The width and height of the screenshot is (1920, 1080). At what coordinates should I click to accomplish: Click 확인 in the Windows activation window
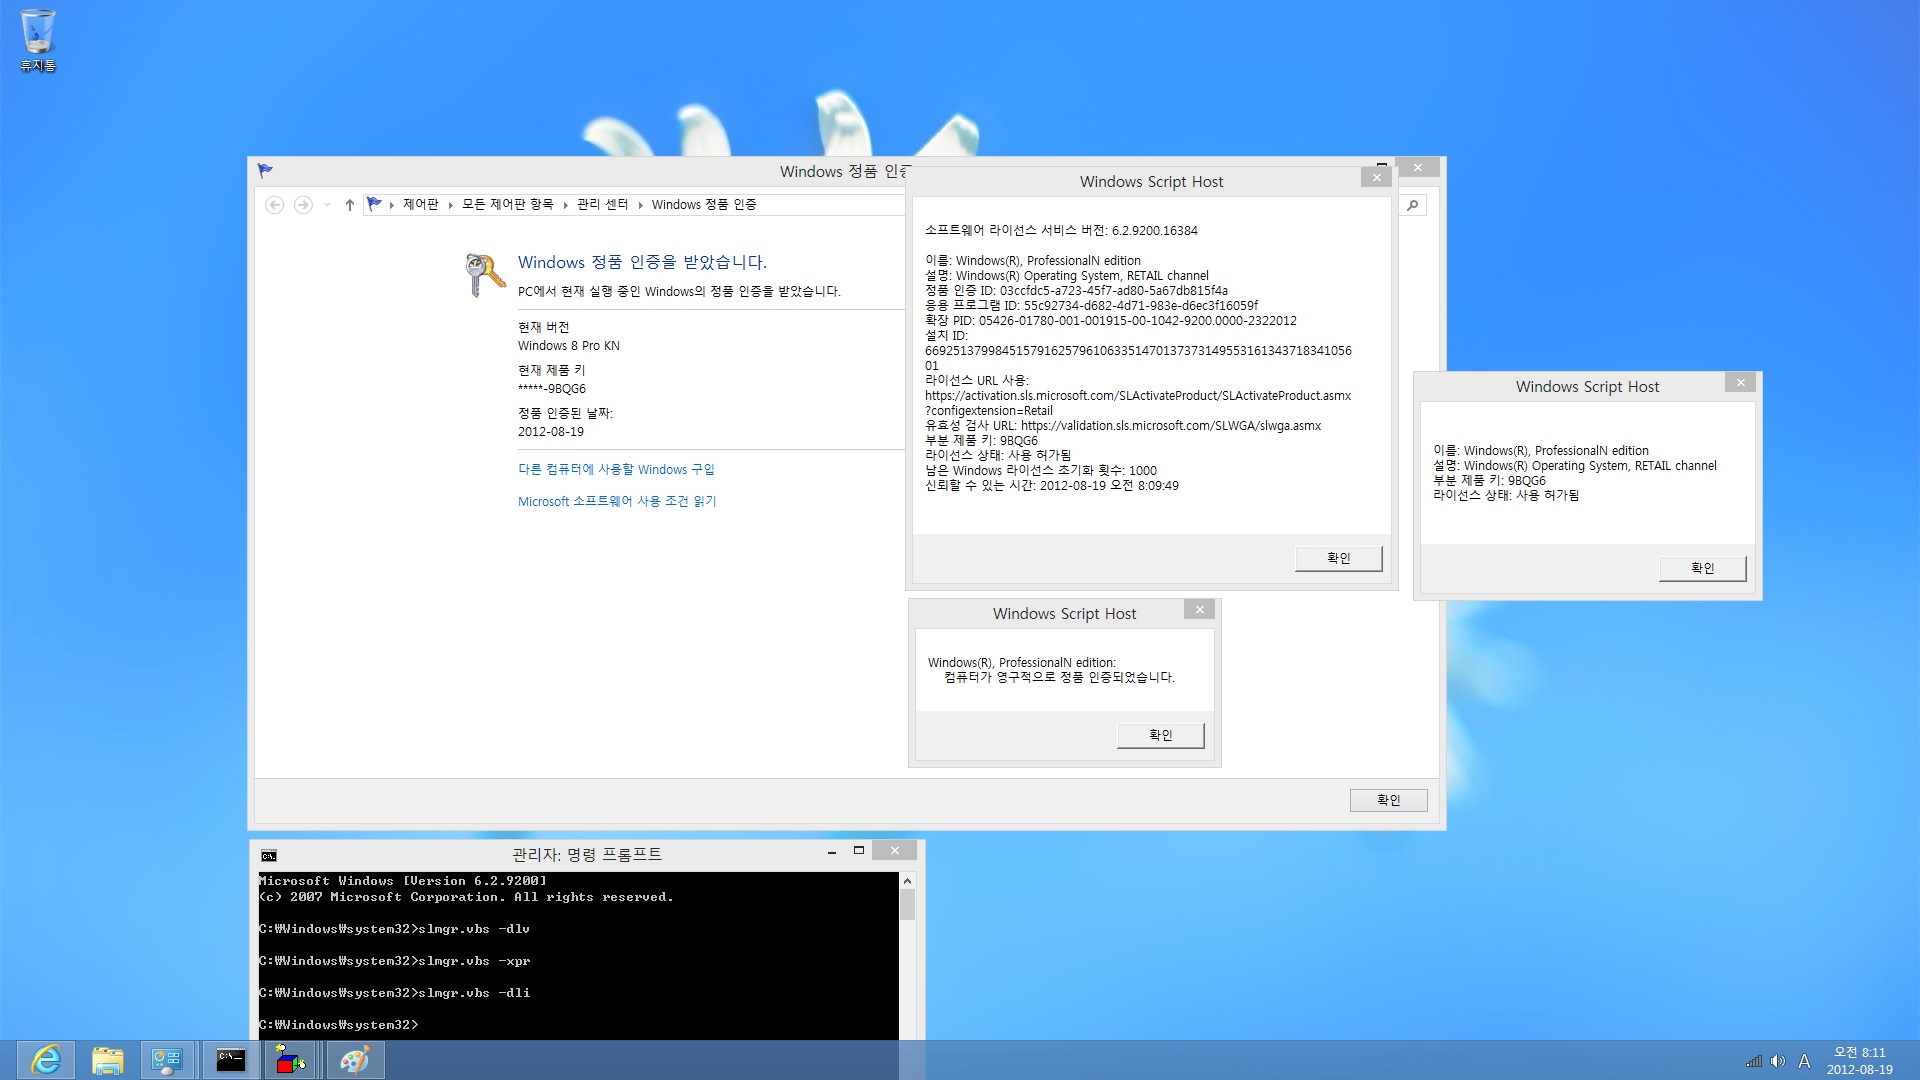[x=1388, y=800]
